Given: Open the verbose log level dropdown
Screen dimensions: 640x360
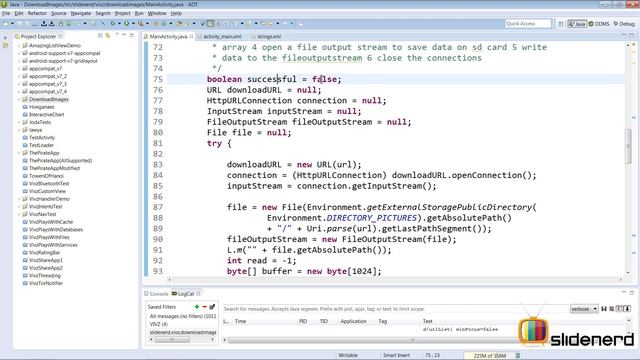Looking at the screenshot, I should click(584, 309).
